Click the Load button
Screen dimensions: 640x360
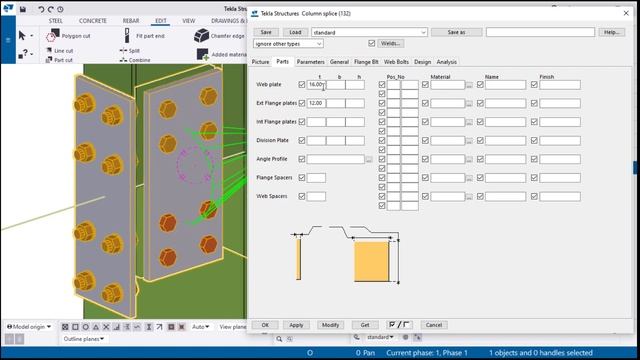point(295,32)
